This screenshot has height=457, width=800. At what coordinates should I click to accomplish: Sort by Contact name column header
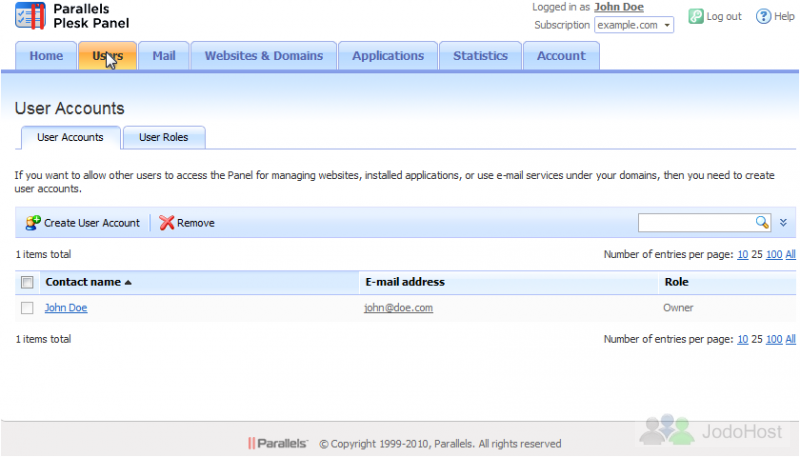(x=83, y=283)
